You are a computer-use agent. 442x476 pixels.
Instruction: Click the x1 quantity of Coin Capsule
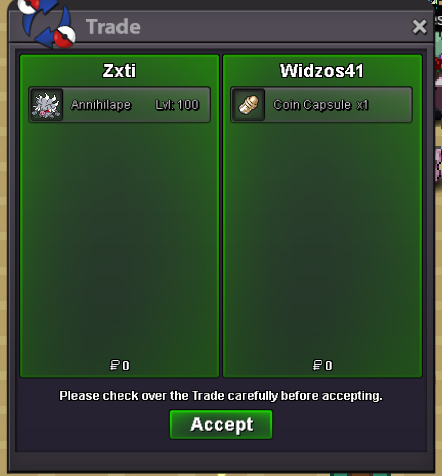coord(362,105)
